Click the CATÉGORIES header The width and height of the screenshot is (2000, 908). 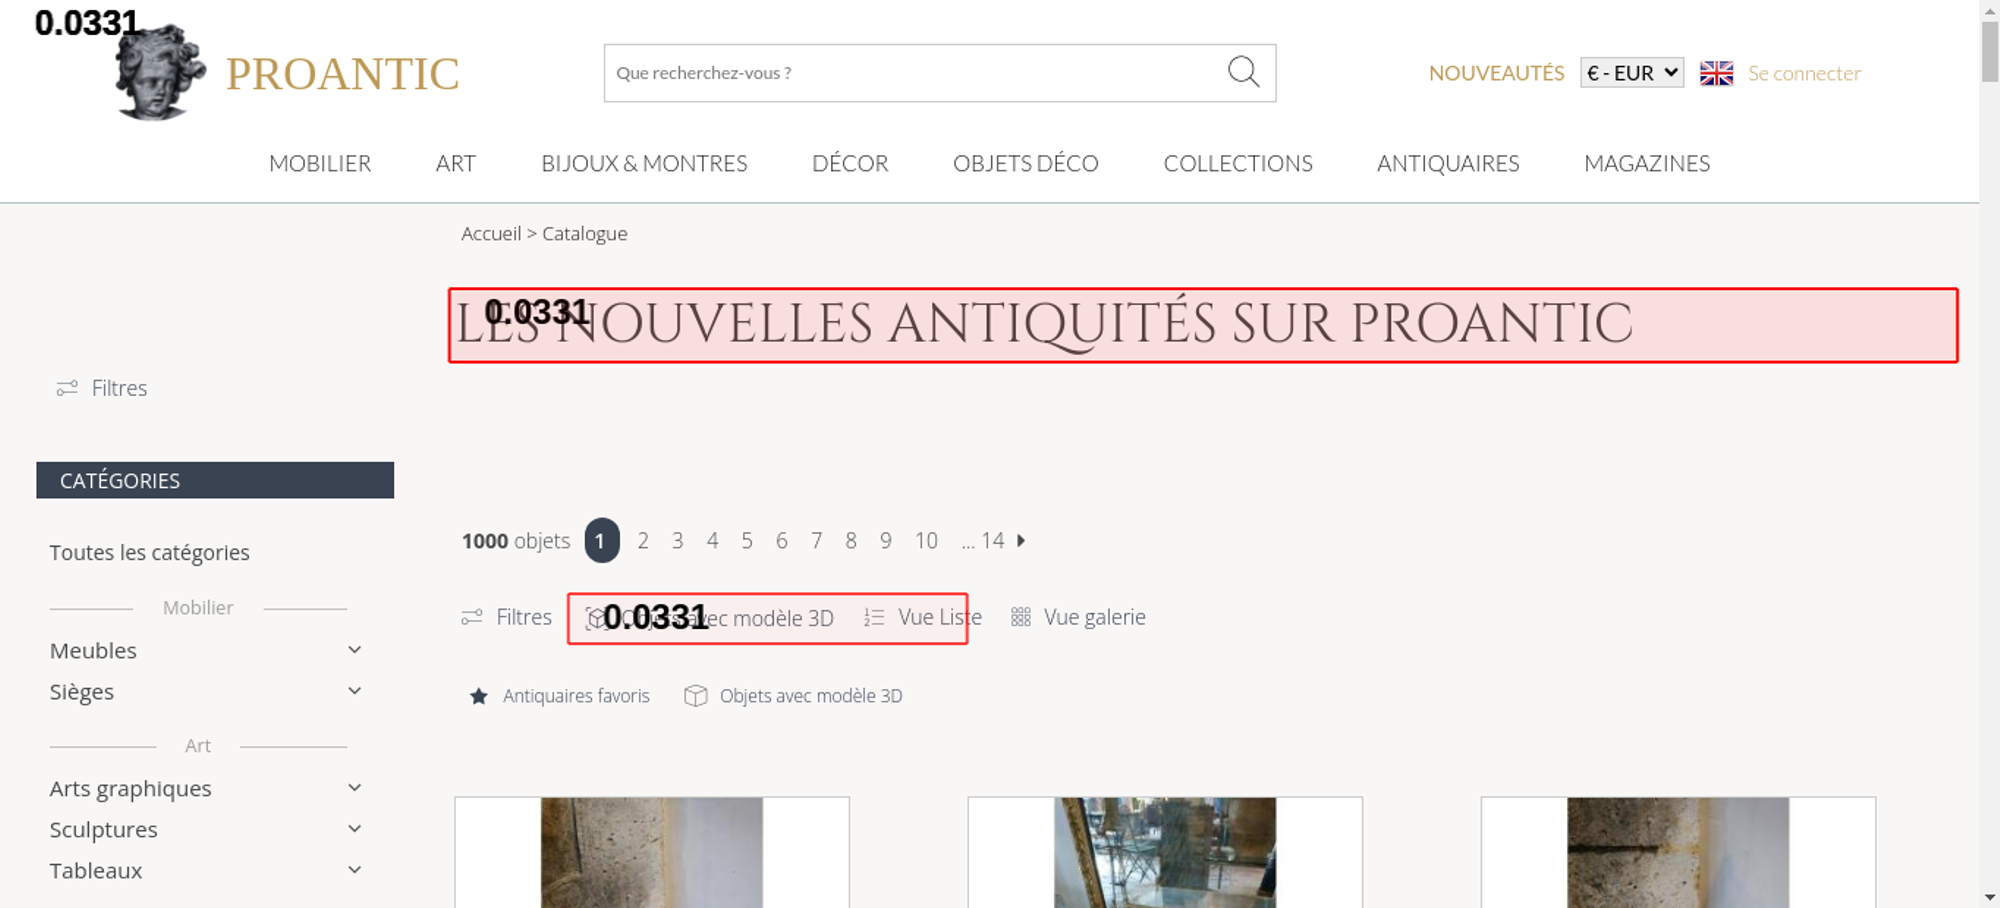215,480
